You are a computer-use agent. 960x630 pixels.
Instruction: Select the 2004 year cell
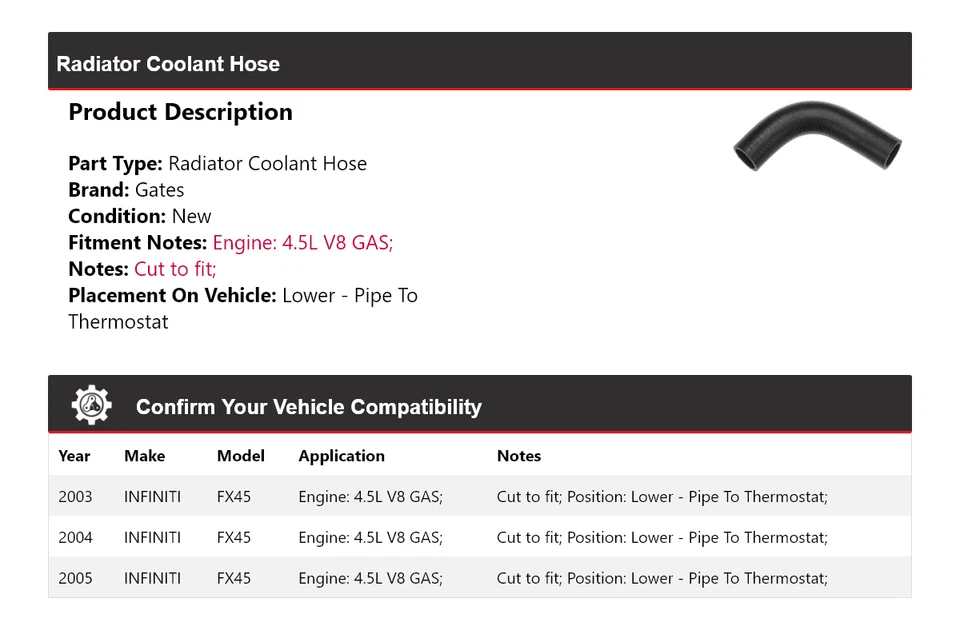click(x=75, y=537)
